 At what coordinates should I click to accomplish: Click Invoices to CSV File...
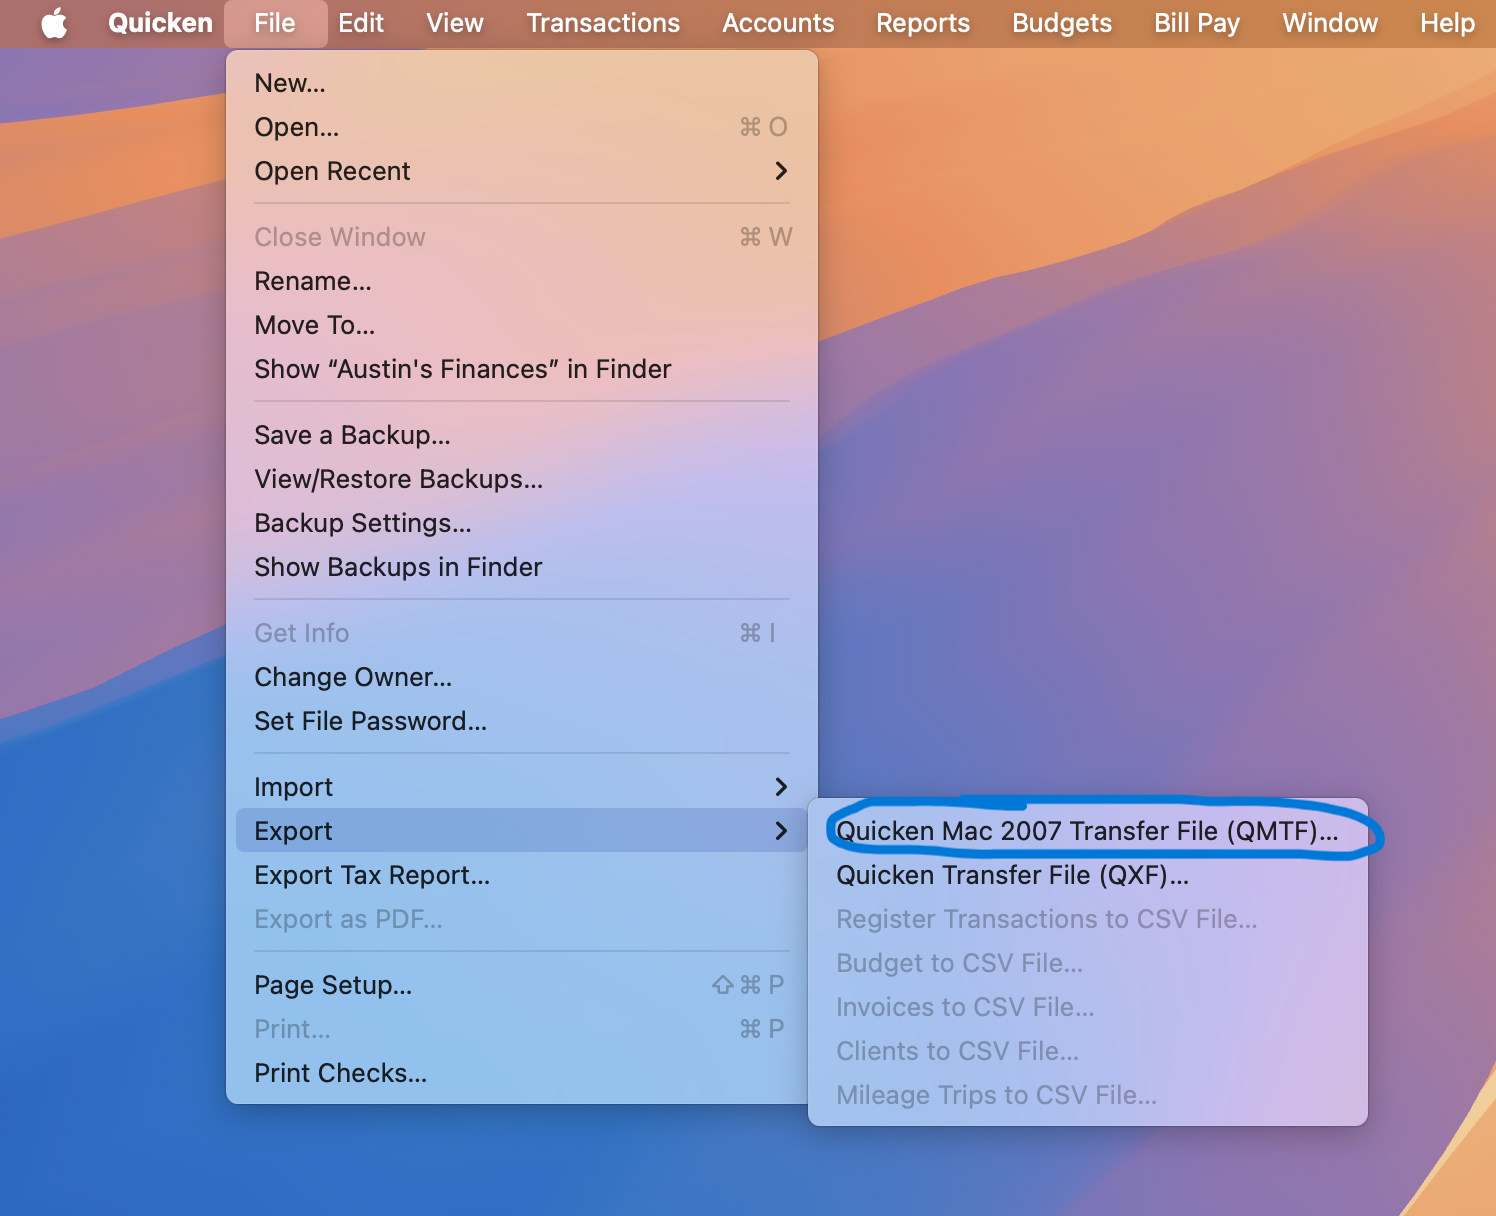pyautogui.click(x=1087, y=1007)
